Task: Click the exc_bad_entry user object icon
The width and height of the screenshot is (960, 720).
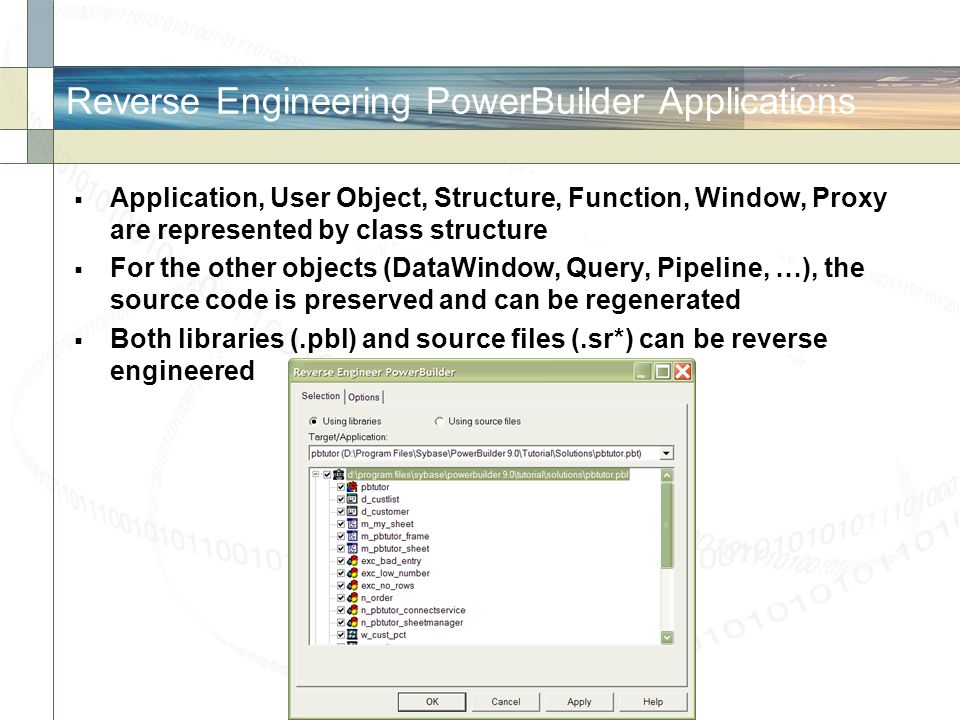Action: 352,561
